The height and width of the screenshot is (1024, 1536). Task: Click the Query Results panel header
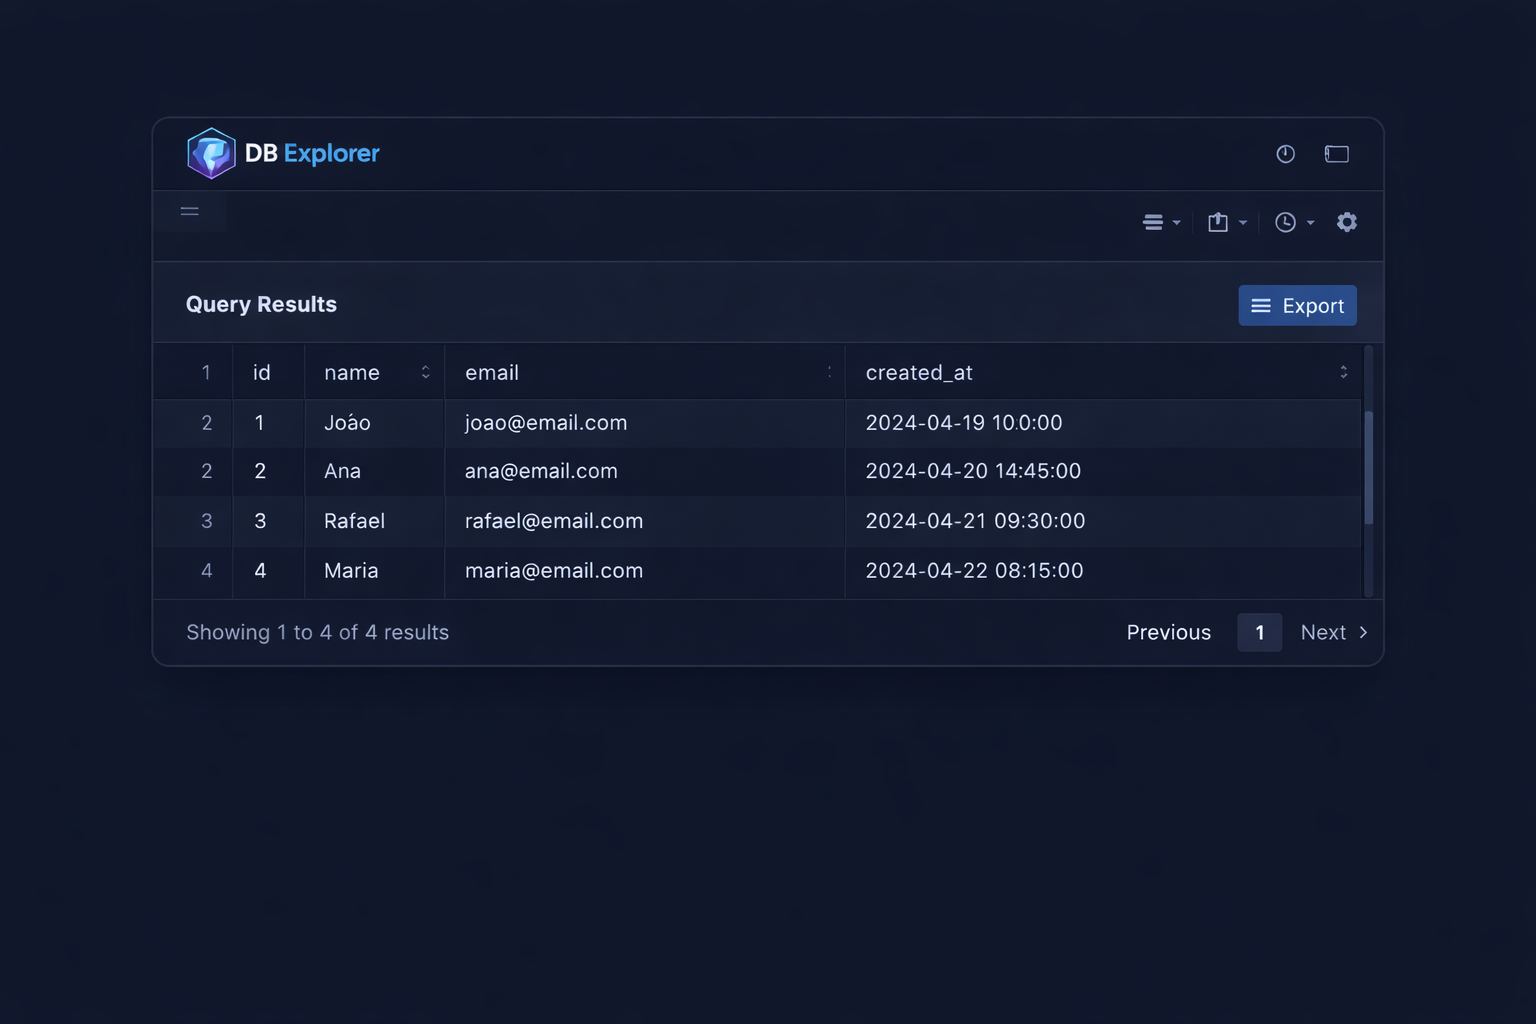[x=261, y=304]
